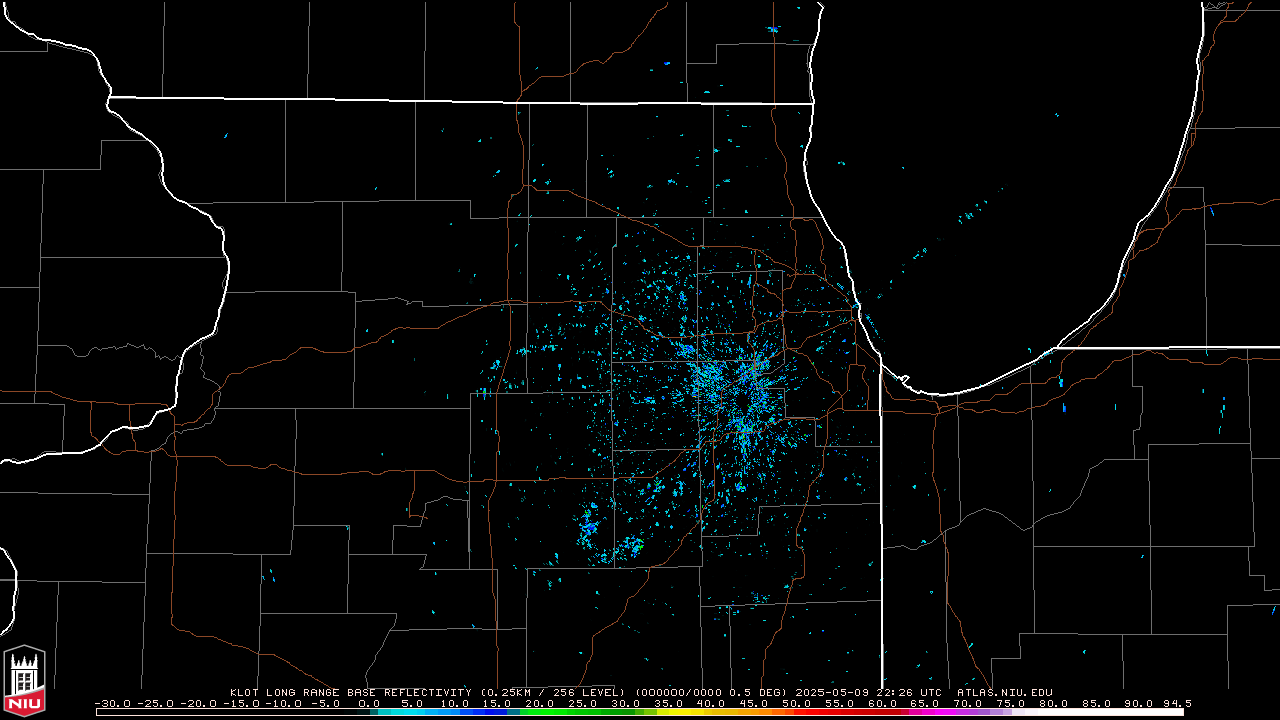Click the ATLAS.NIU.EDU label
The width and height of the screenshot is (1280, 720).
point(1005,692)
